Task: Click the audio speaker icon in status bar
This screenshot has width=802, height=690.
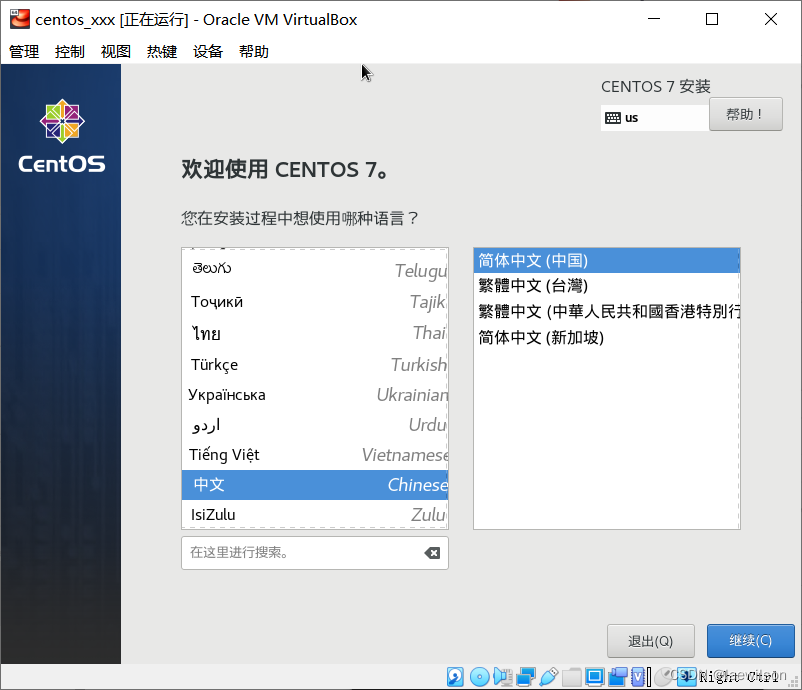Action: click(503, 677)
